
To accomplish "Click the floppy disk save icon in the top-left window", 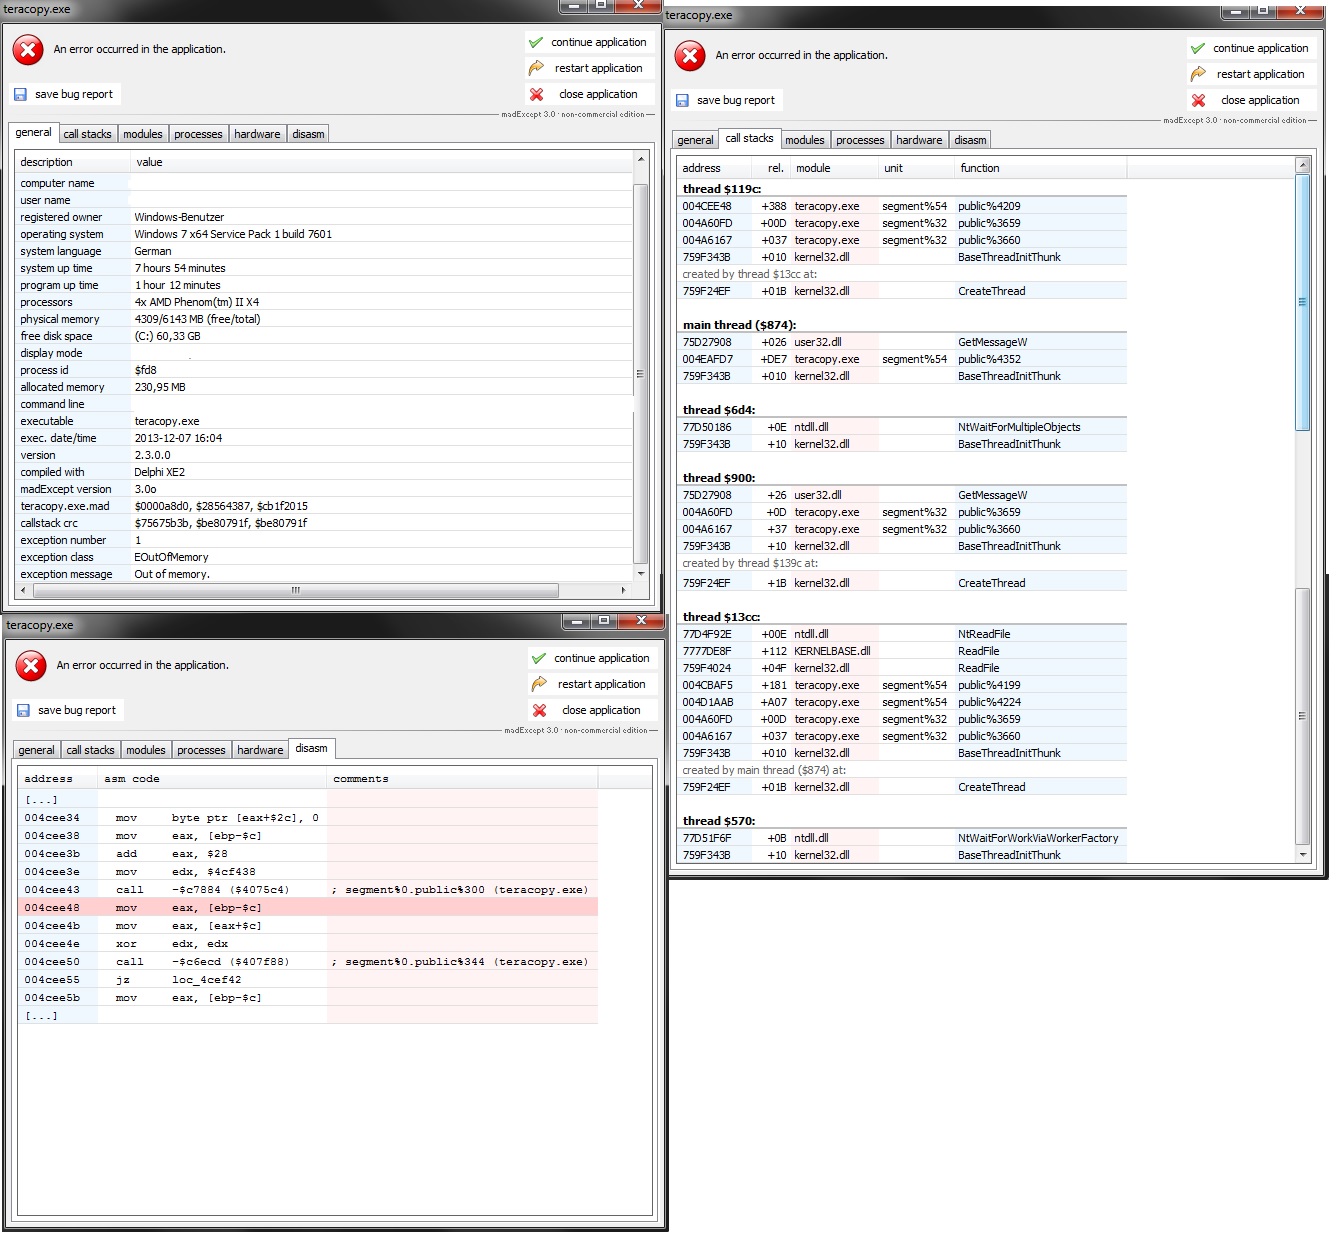I will coord(20,94).
